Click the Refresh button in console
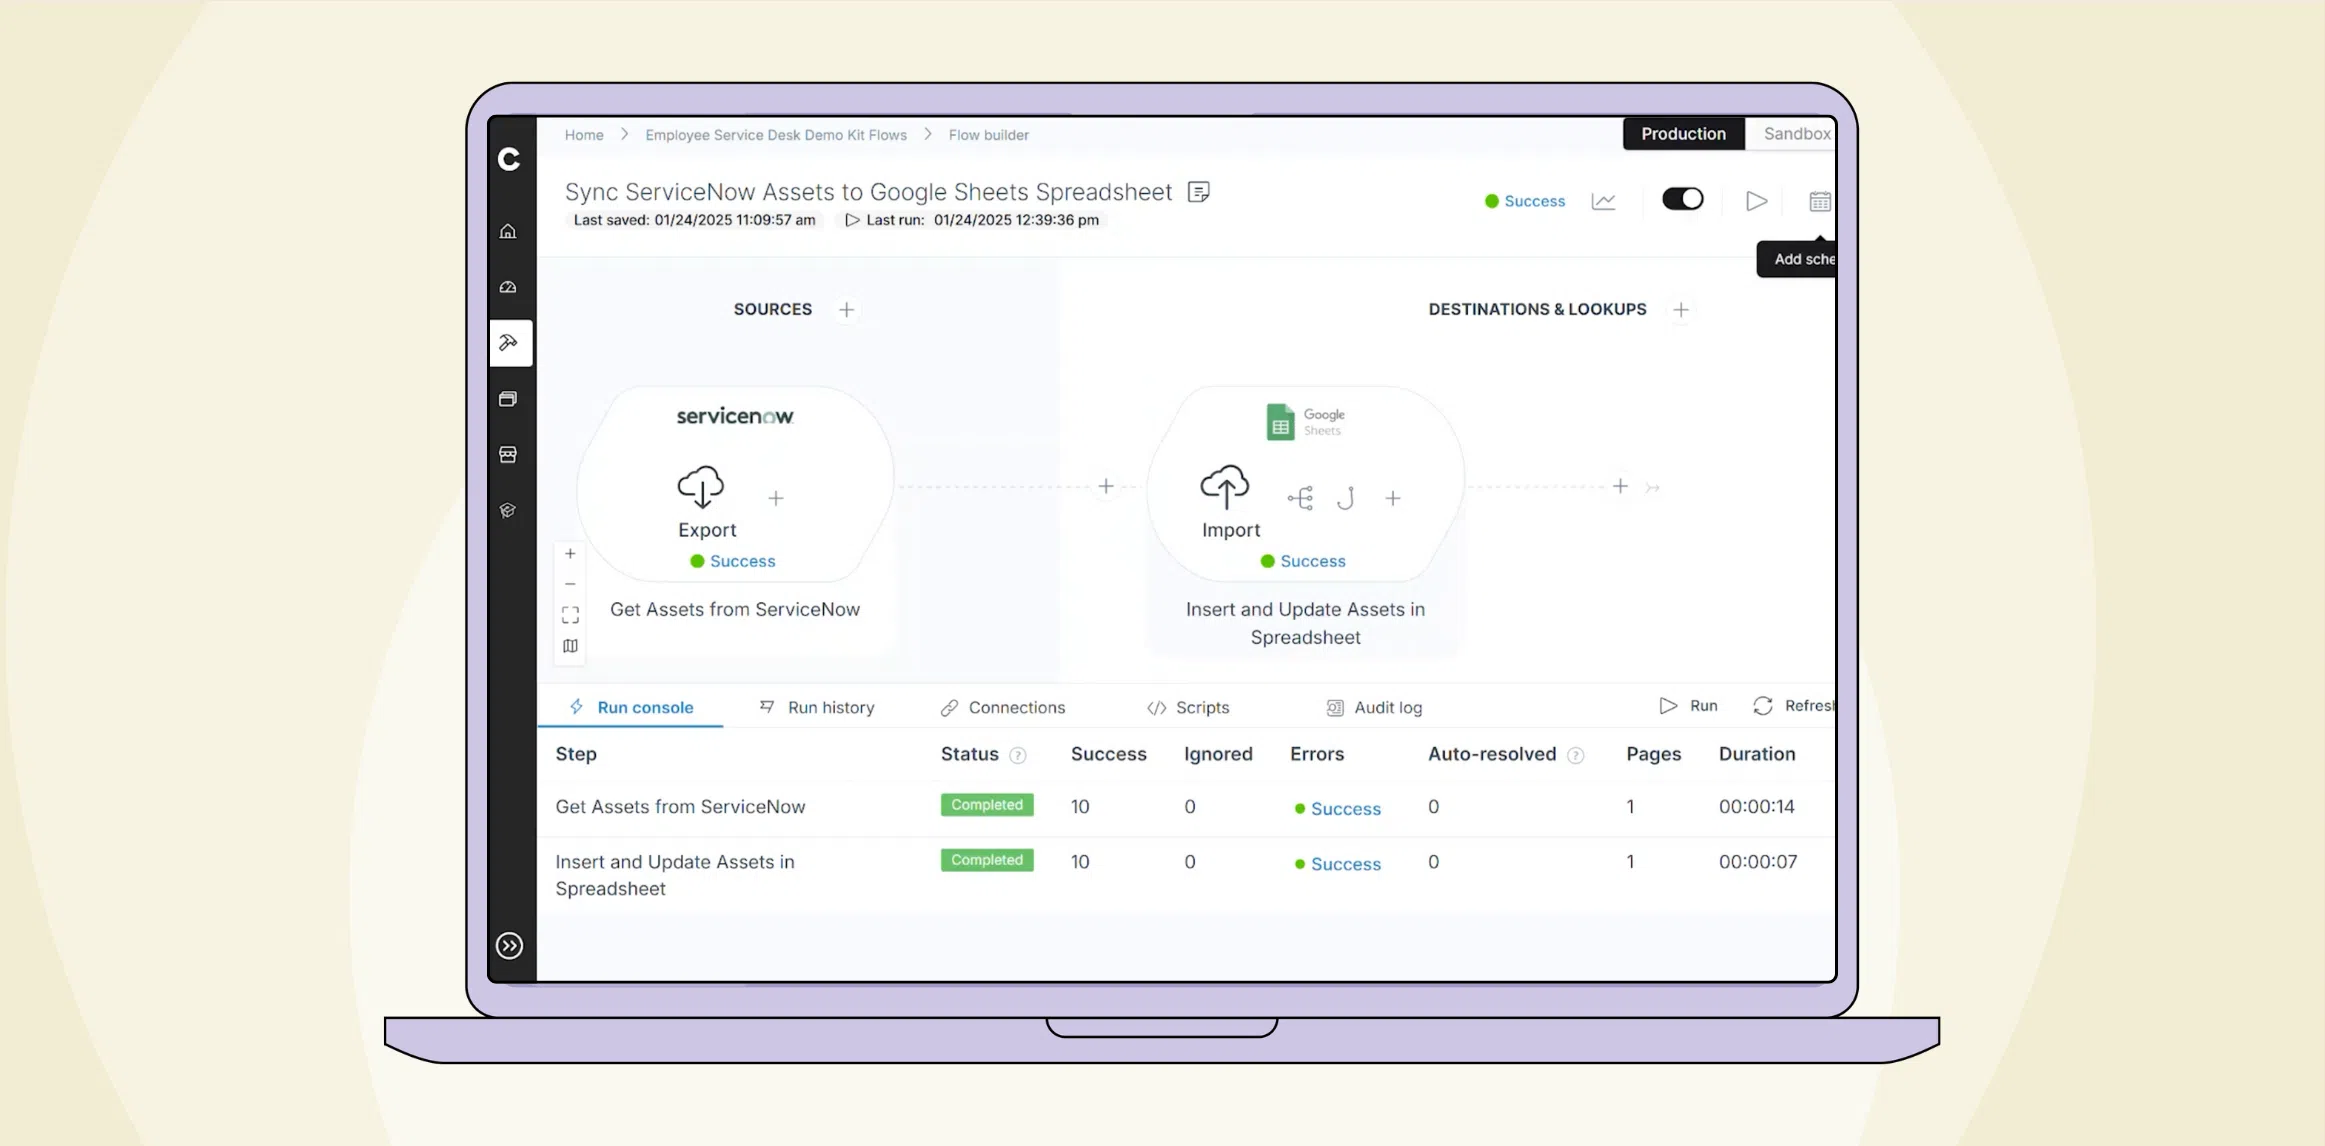 click(x=1795, y=706)
